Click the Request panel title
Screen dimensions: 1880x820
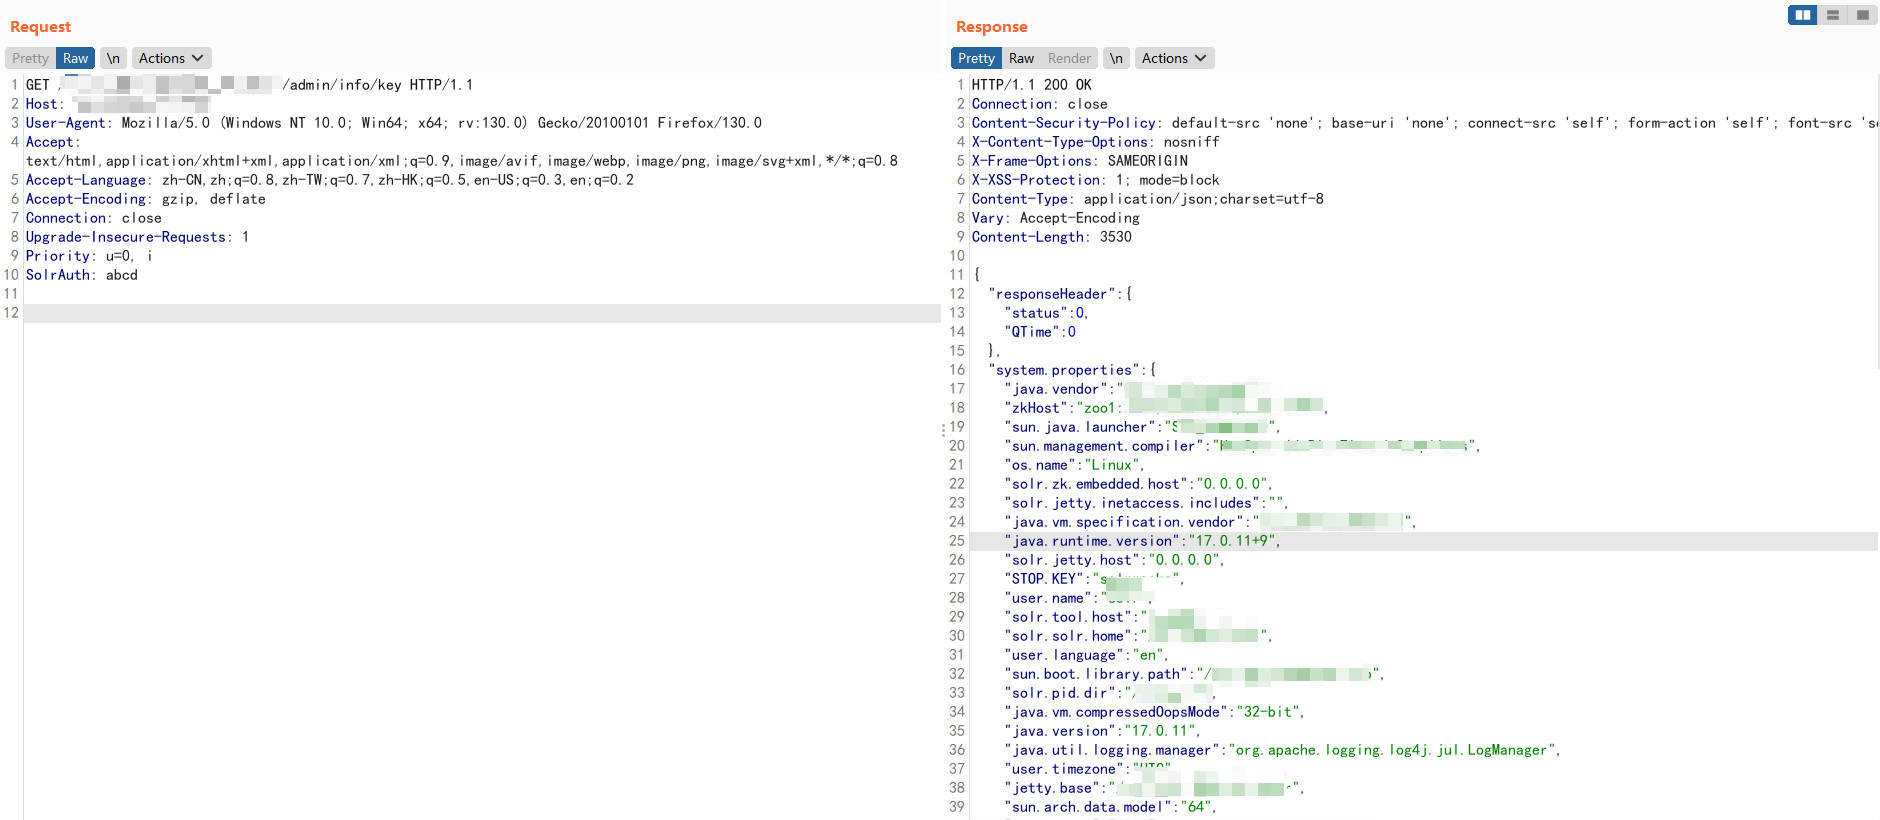(x=40, y=27)
